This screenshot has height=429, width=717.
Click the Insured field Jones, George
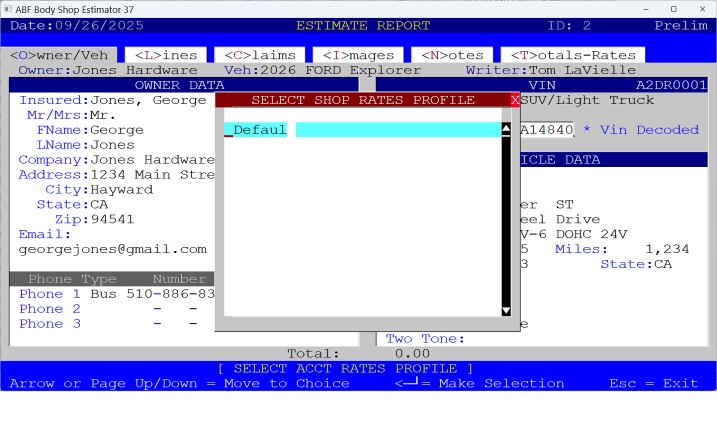[148, 100]
